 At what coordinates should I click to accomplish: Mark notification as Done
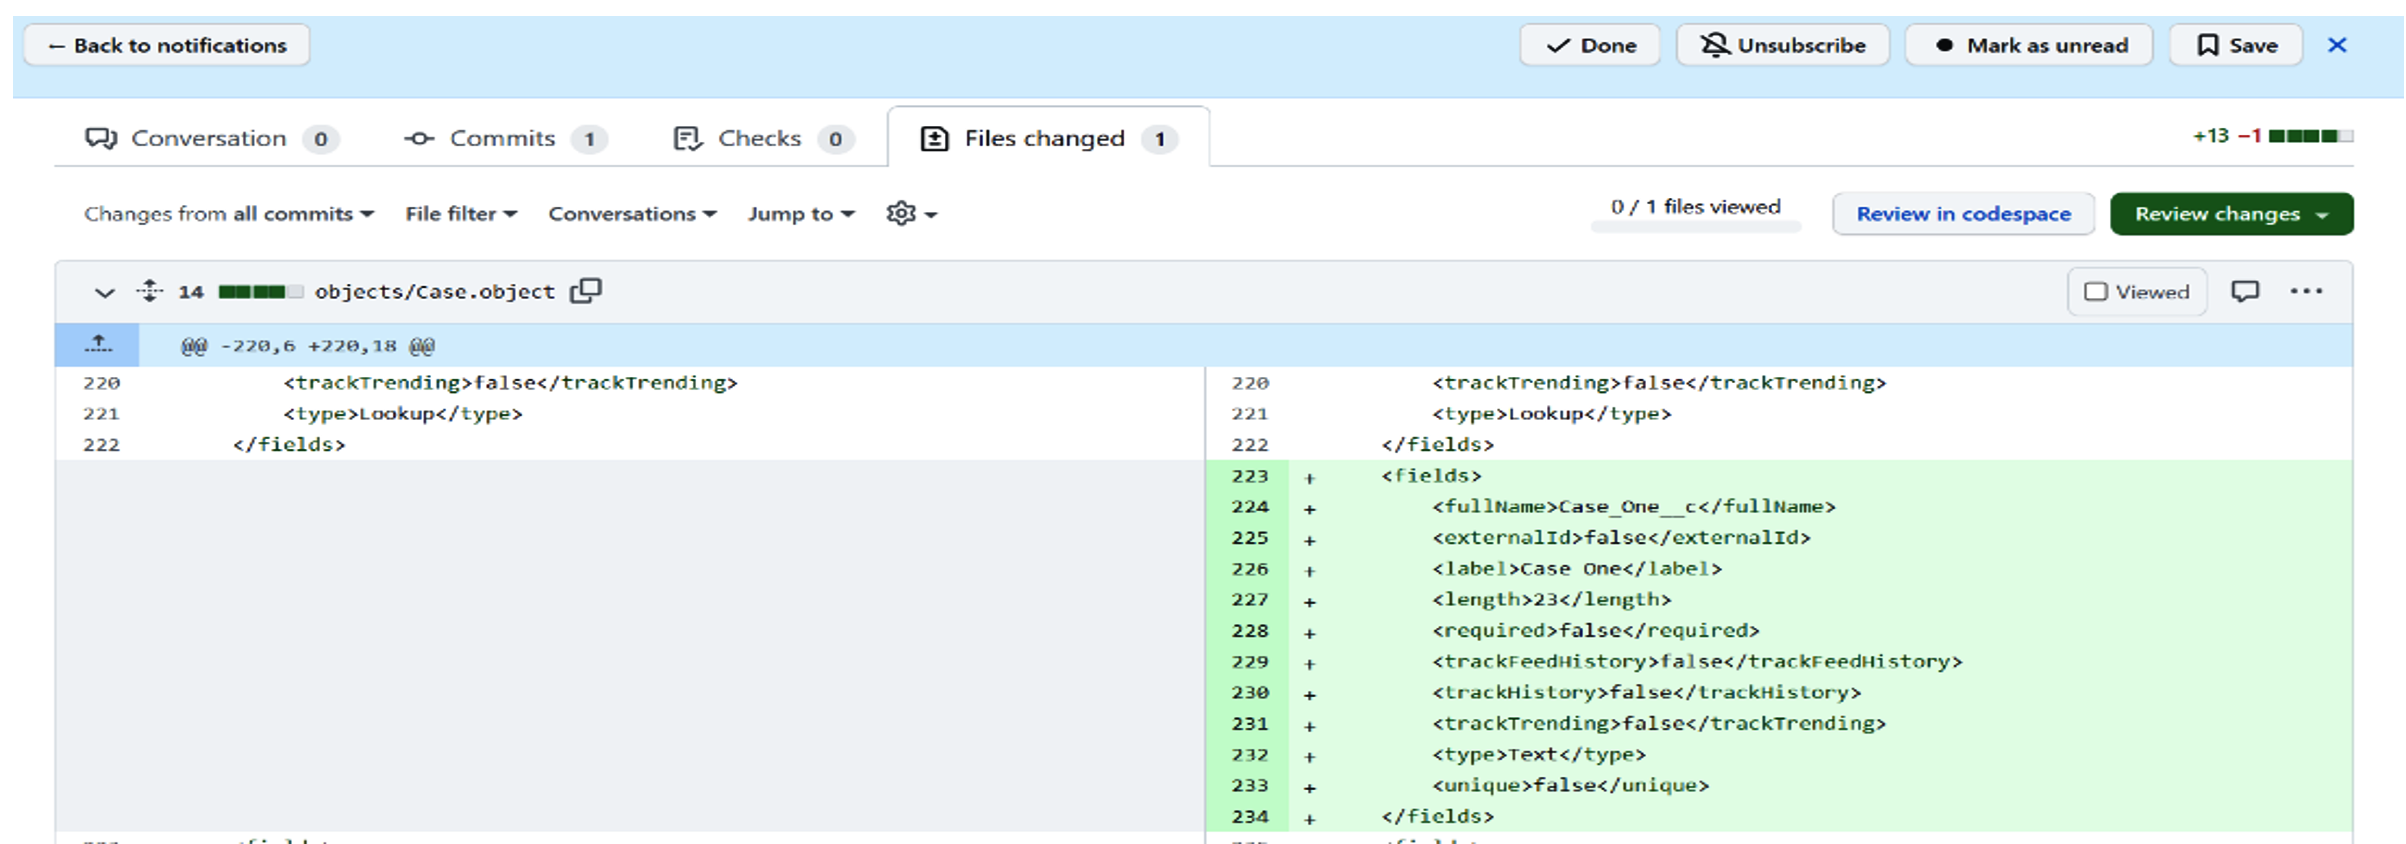coord(1589,45)
